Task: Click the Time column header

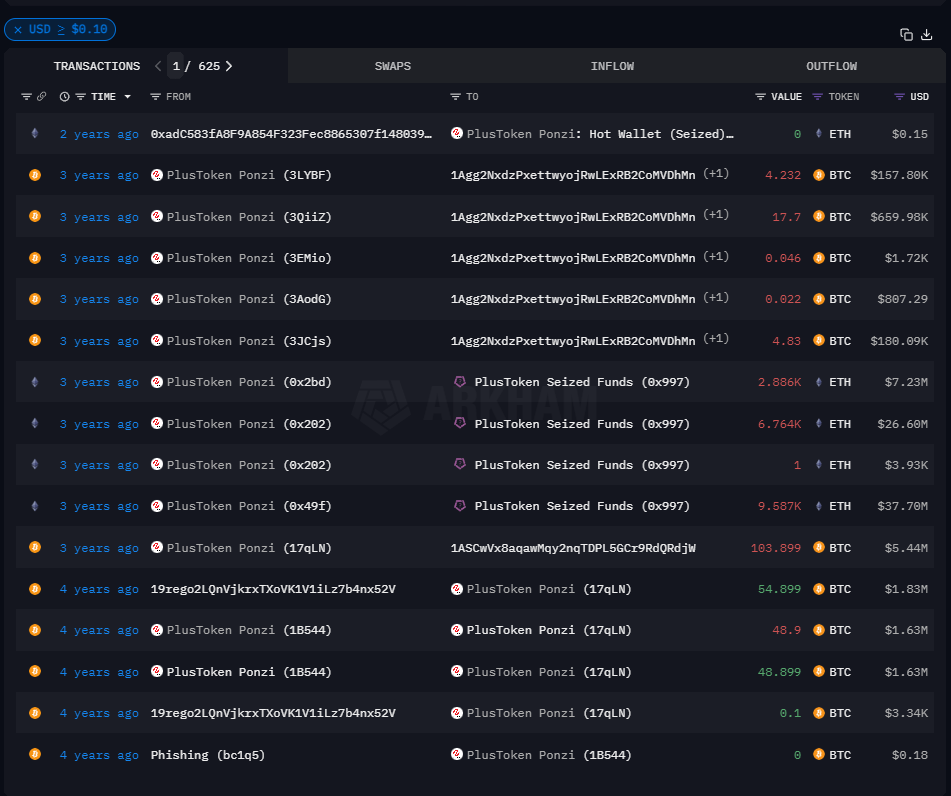Action: tap(103, 96)
